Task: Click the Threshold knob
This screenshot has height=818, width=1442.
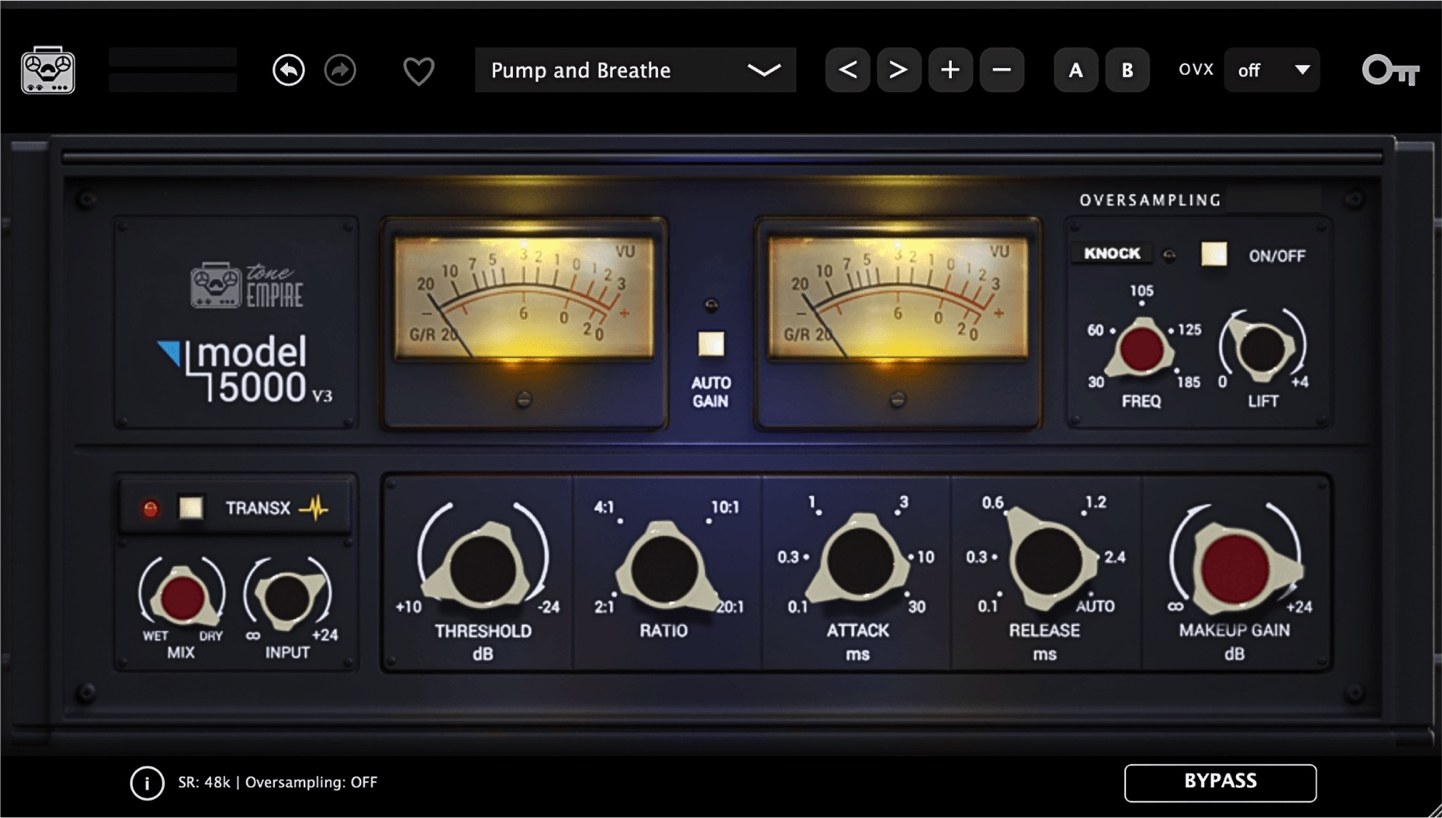Action: (x=483, y=567)
